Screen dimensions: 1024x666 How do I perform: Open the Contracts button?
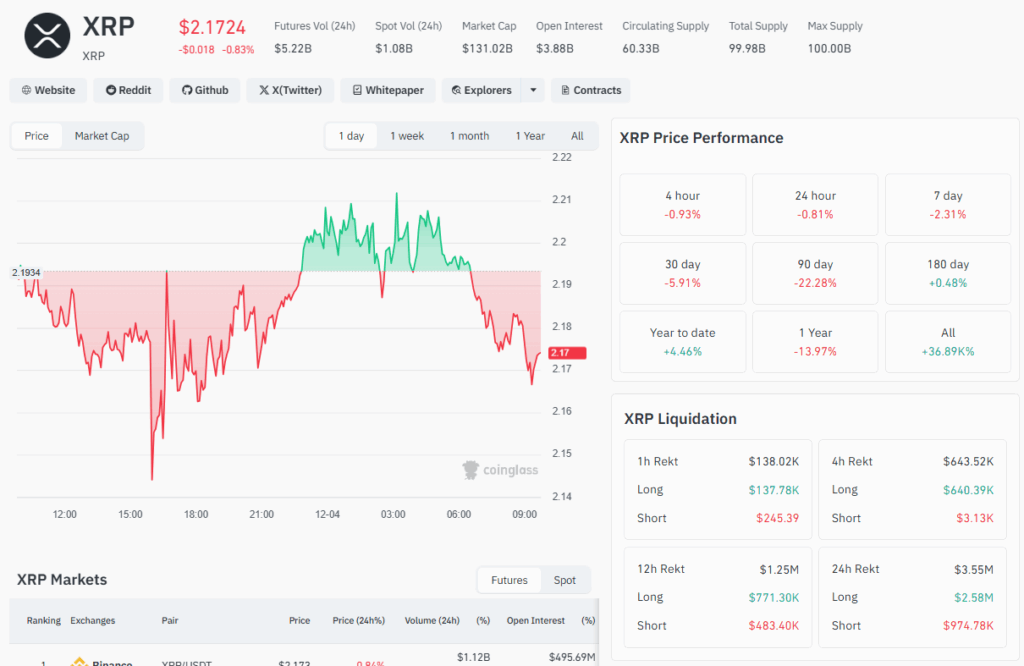click(x=590, y=90)
